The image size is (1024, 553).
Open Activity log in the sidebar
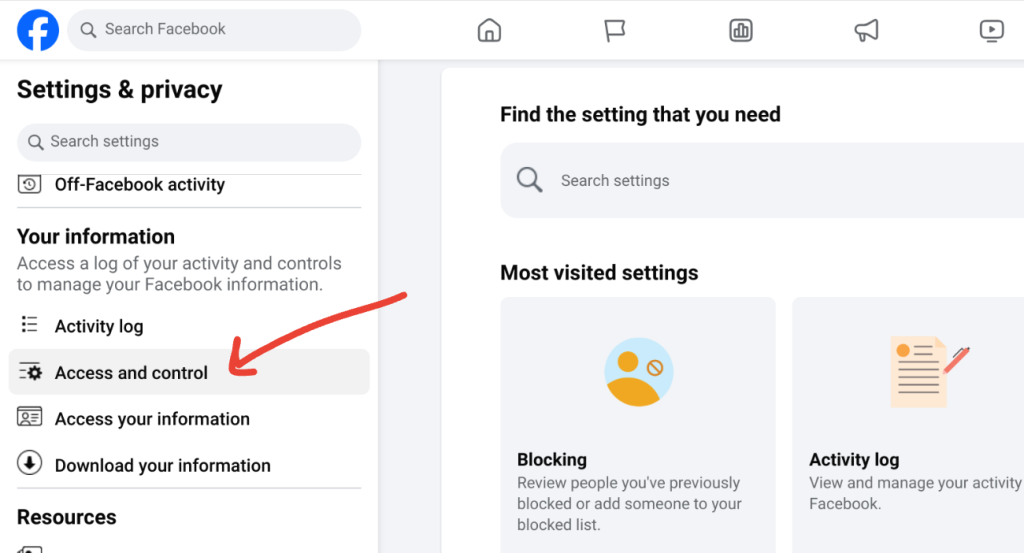[x=99, y=326]
